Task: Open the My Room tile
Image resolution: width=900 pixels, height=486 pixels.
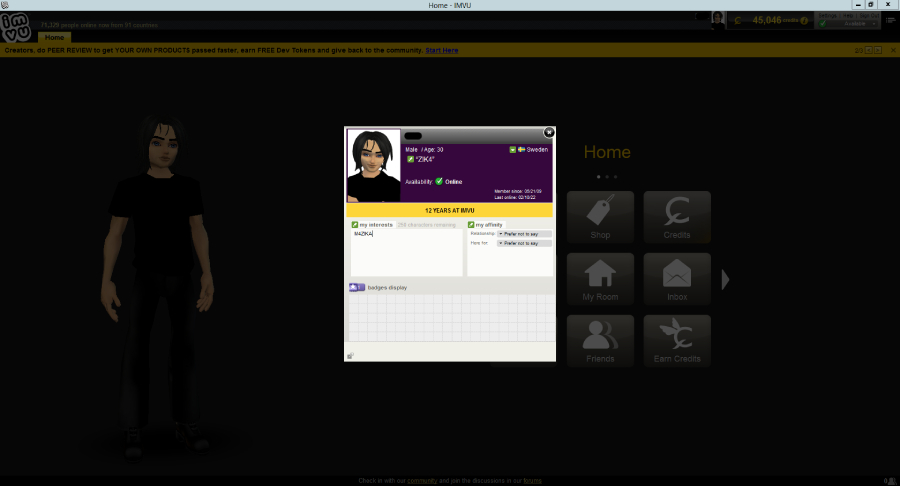Action: (600, 279)
